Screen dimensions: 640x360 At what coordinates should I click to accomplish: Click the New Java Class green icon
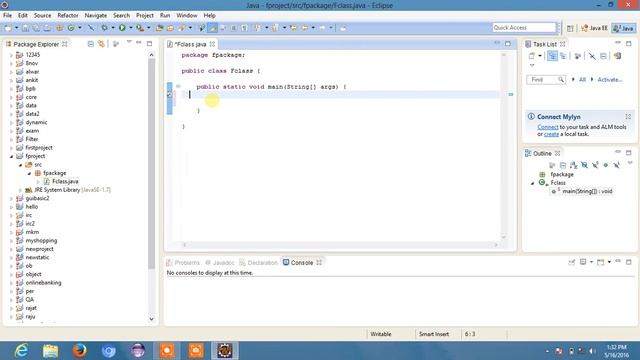click(x=71, y=28)
